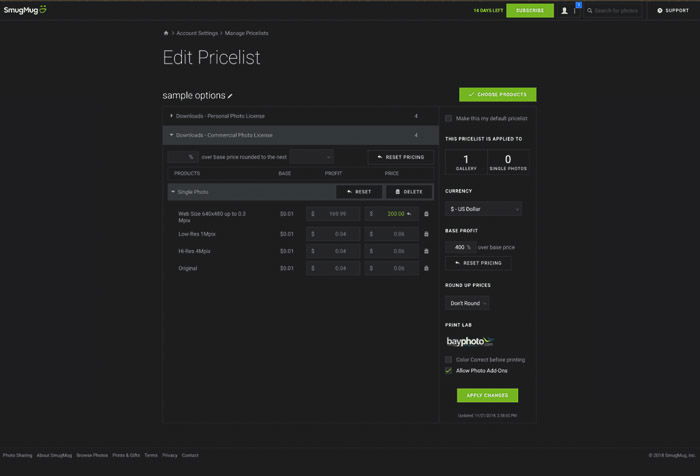Viewport: 700px width, 476px height.
Task: Open Manage Pricelists breadcrumb
Action: click(x=246, y=33)
